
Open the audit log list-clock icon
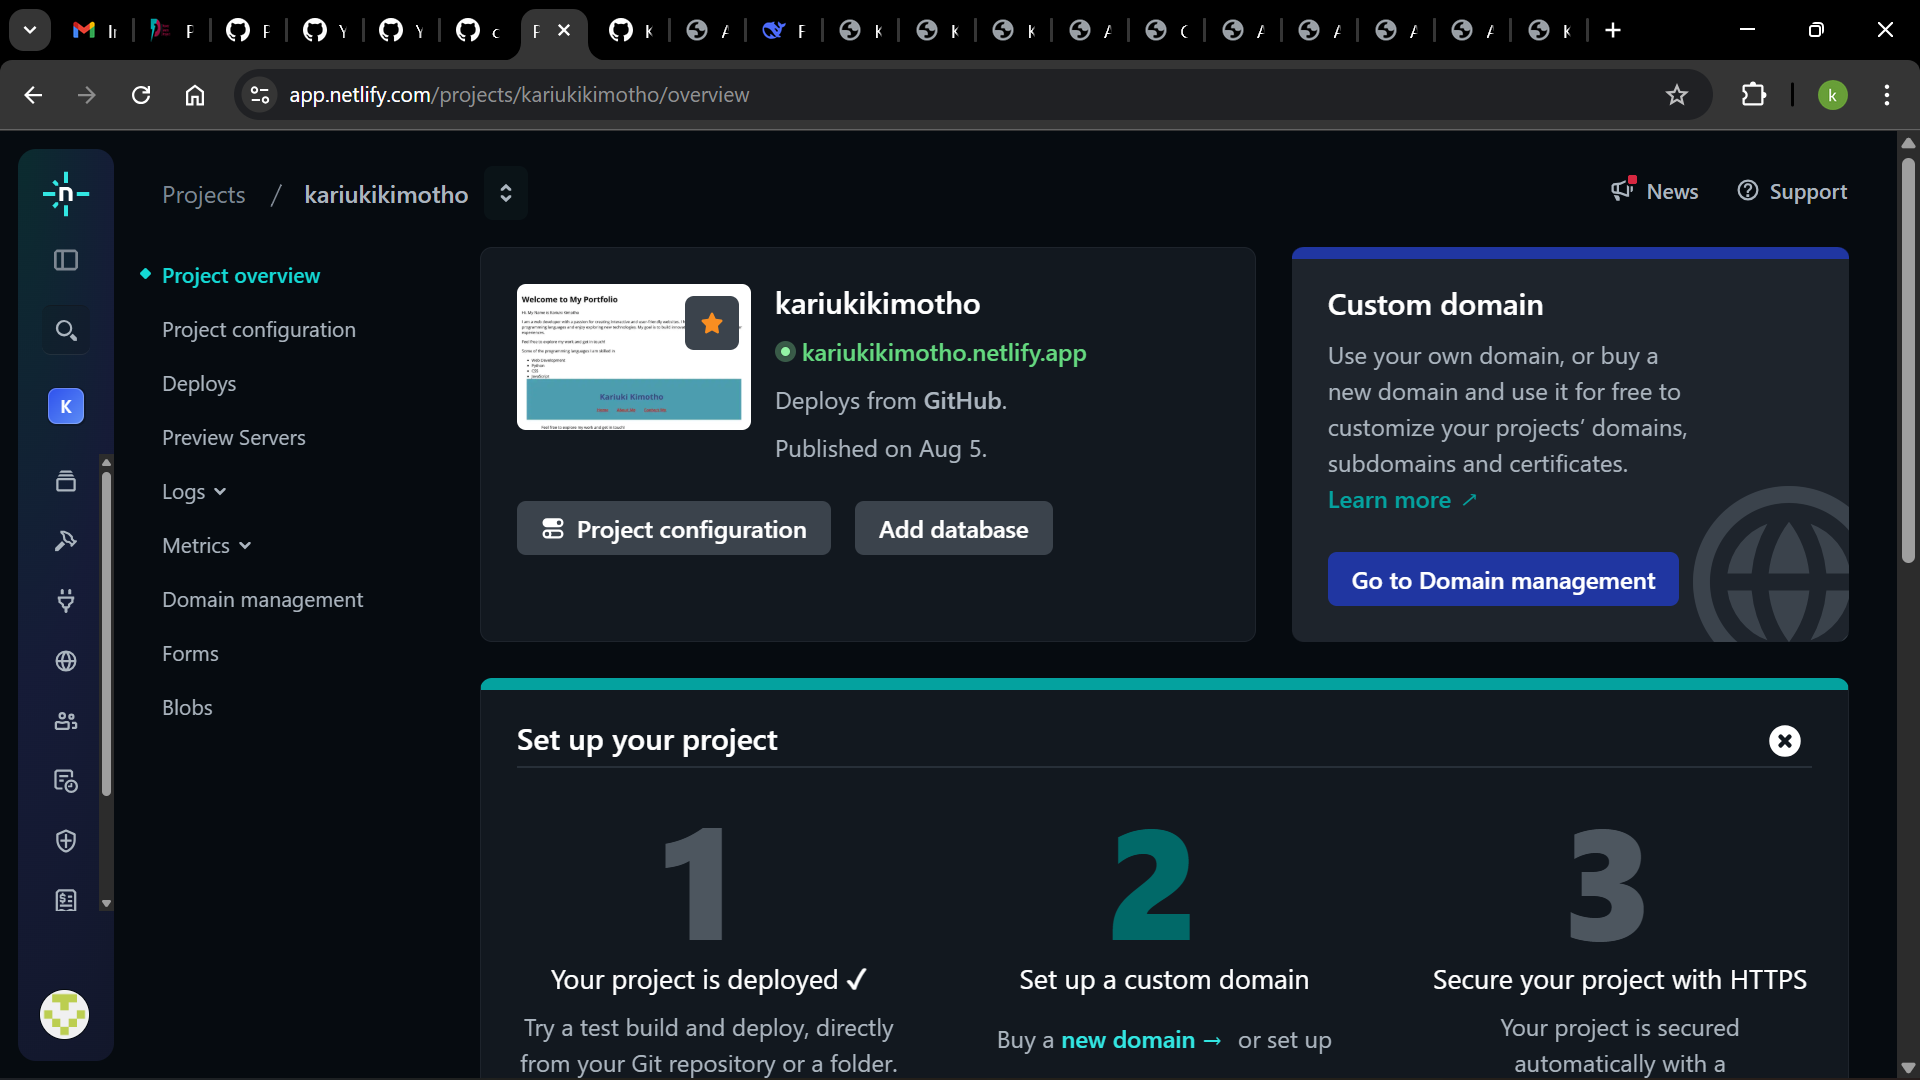[66, 781]
